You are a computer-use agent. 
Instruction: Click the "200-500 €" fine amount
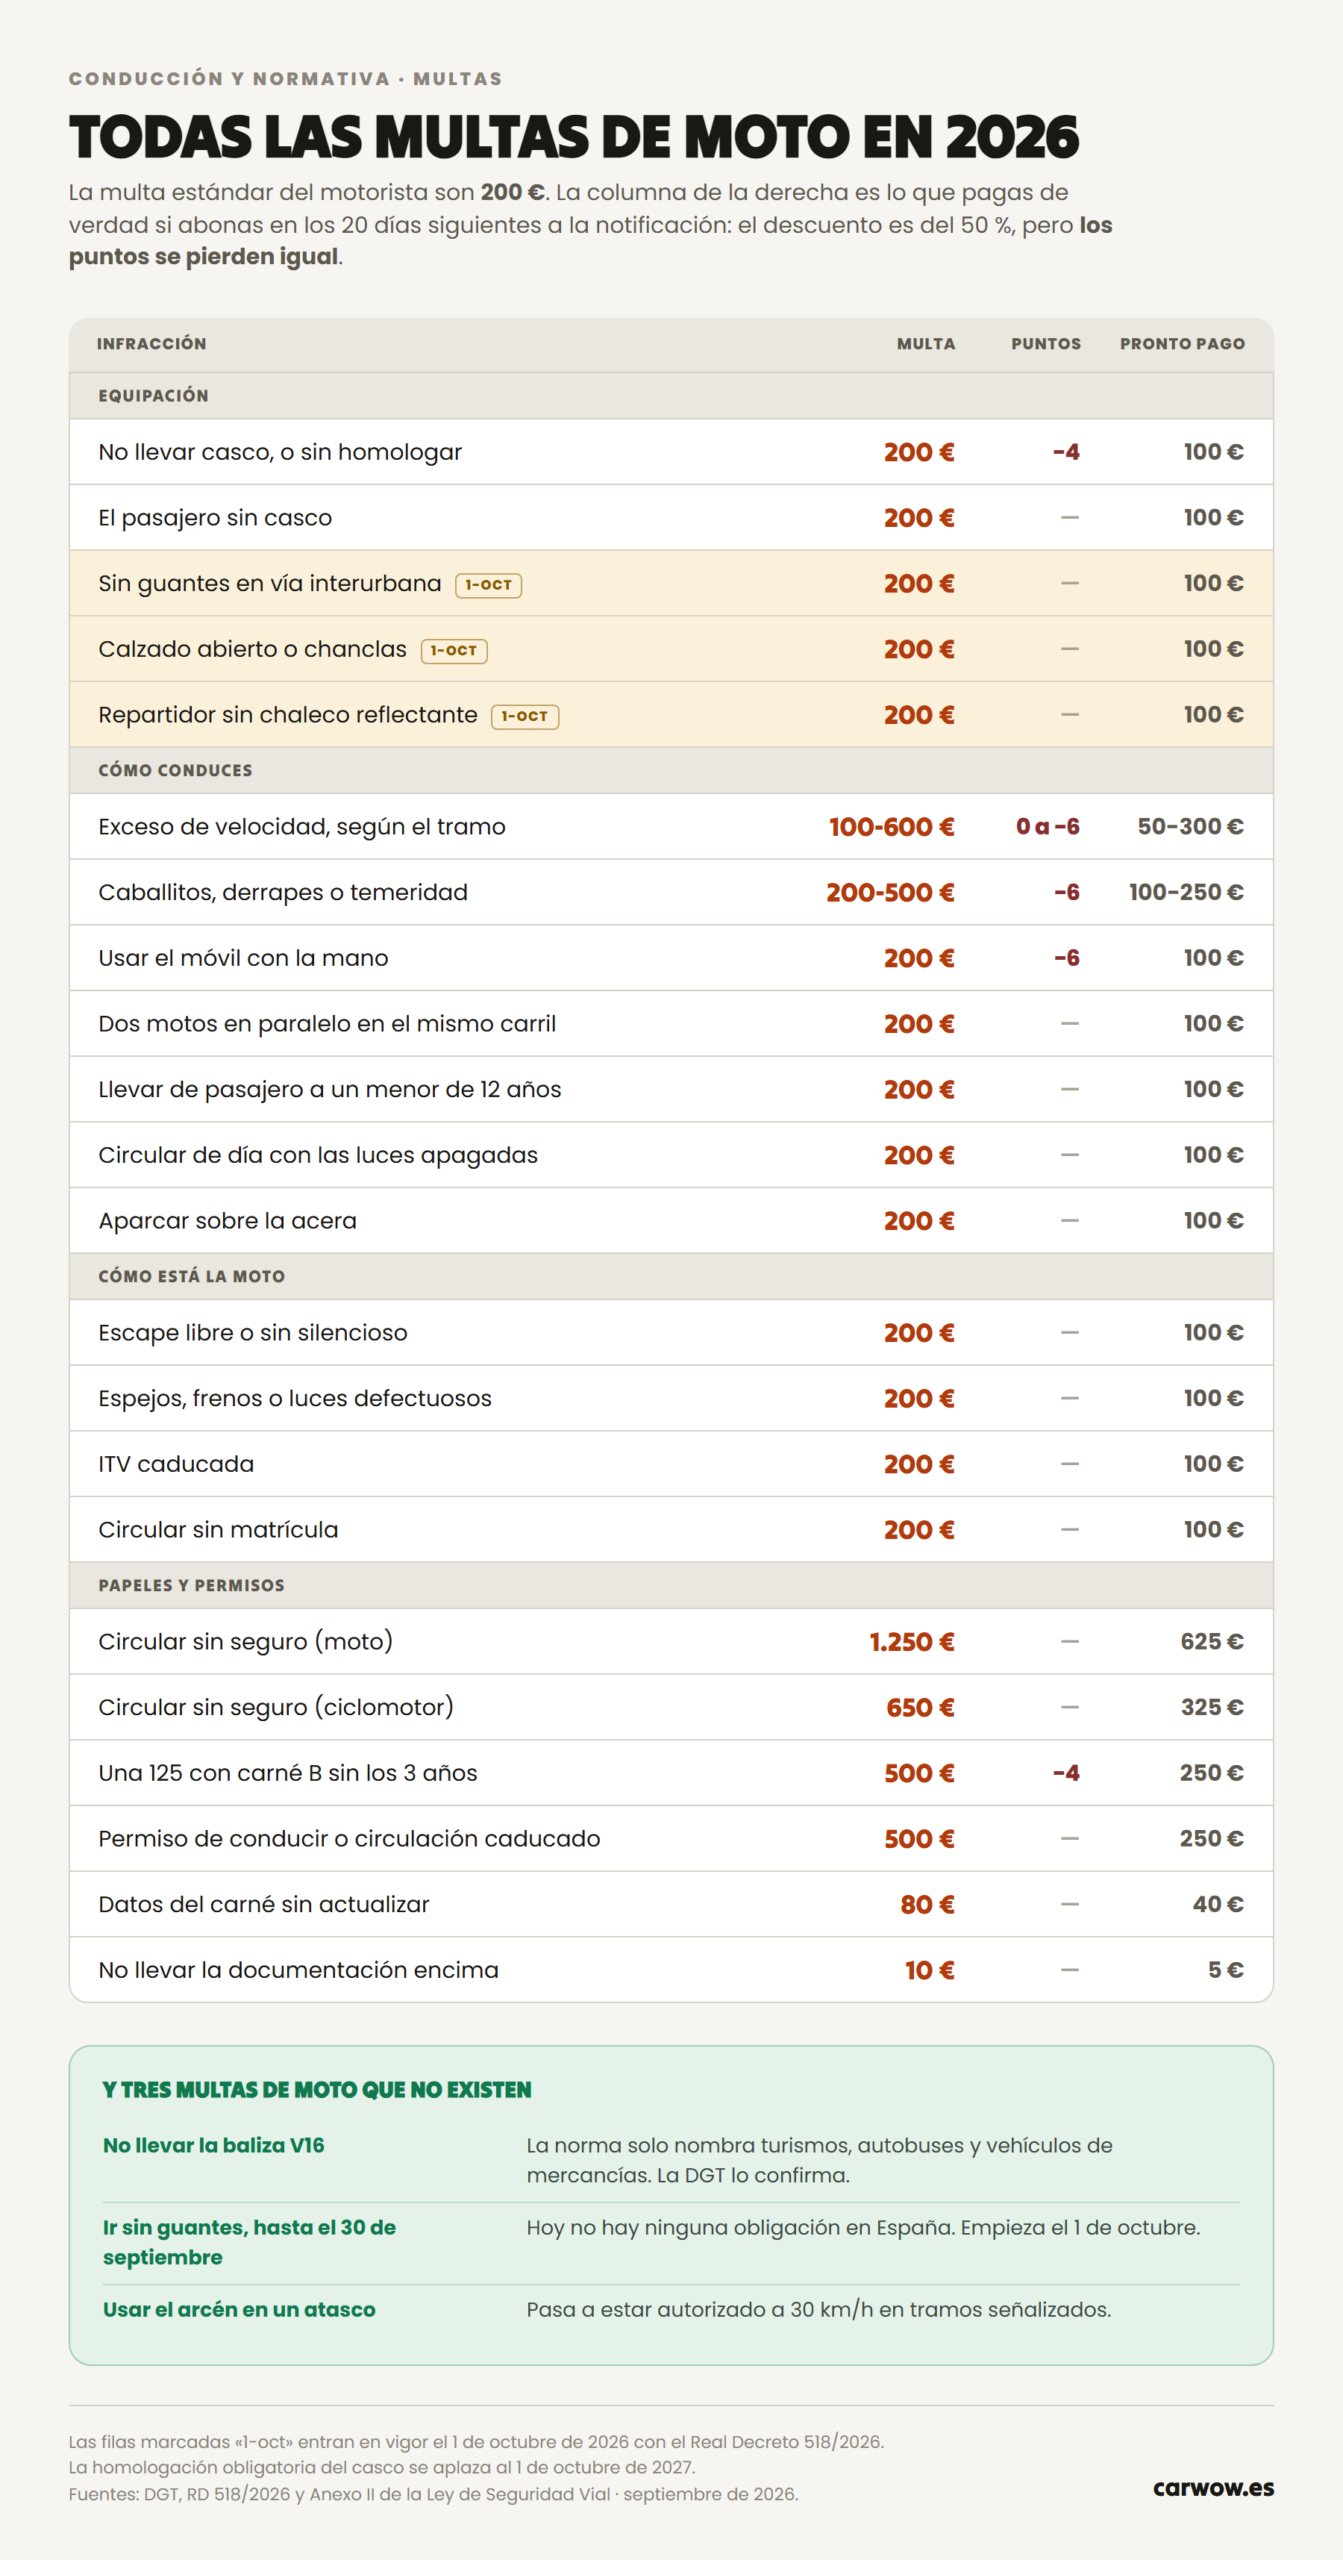pos(890,892)
